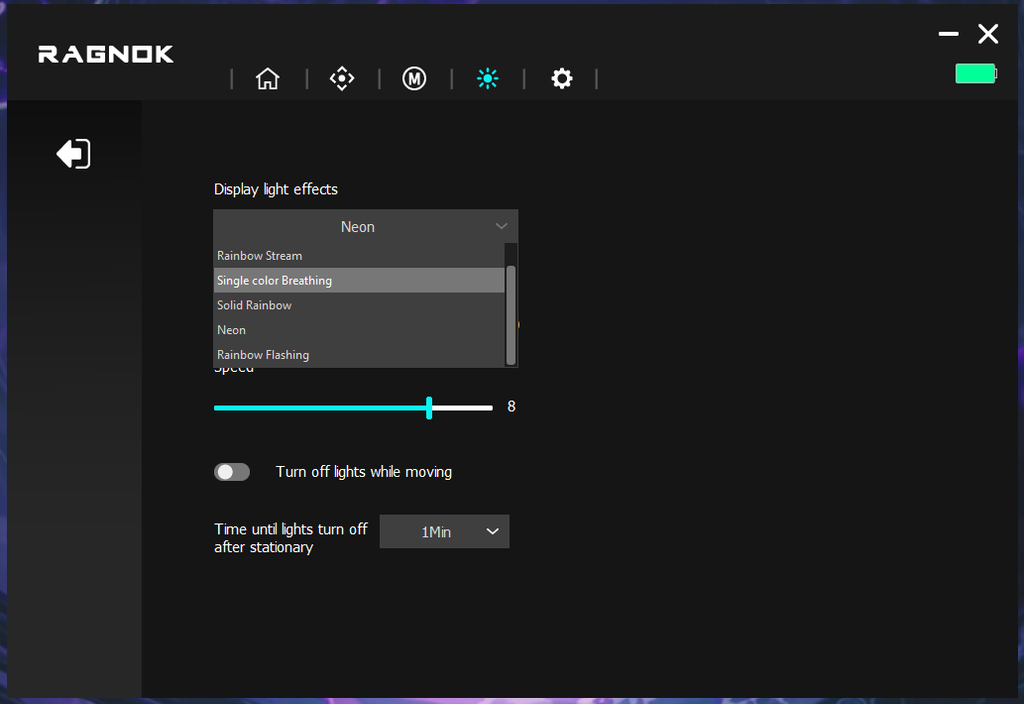The image size is (1024, 704).
Task: Click the RAGNOK logo
Action: pyautogui.click(x=106, y=54)
